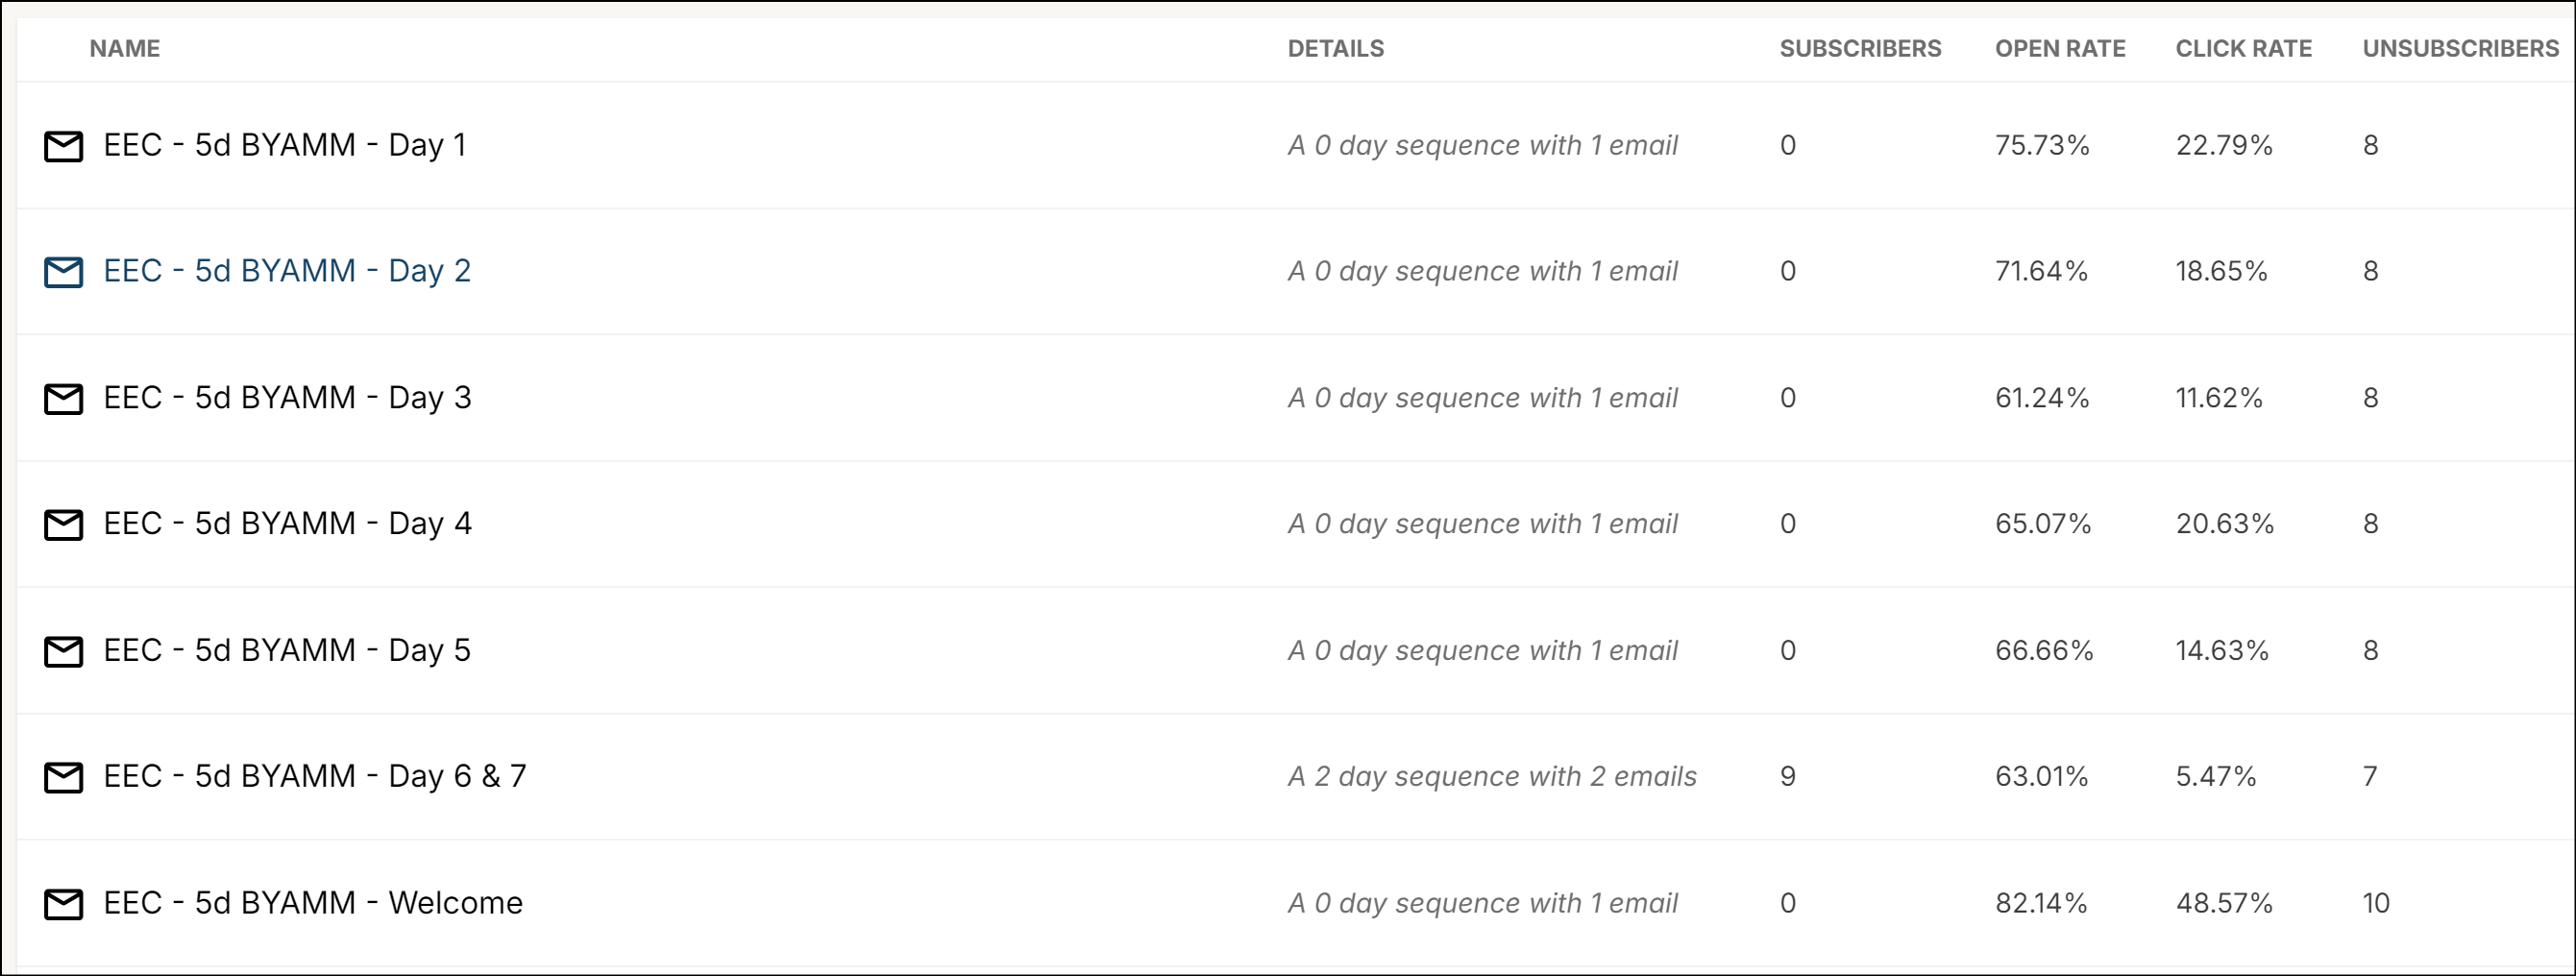Click the envelope icon for Day 1 sequence
The width and height of the screenshot is (2576, 976).
click(x=63, y=146)
